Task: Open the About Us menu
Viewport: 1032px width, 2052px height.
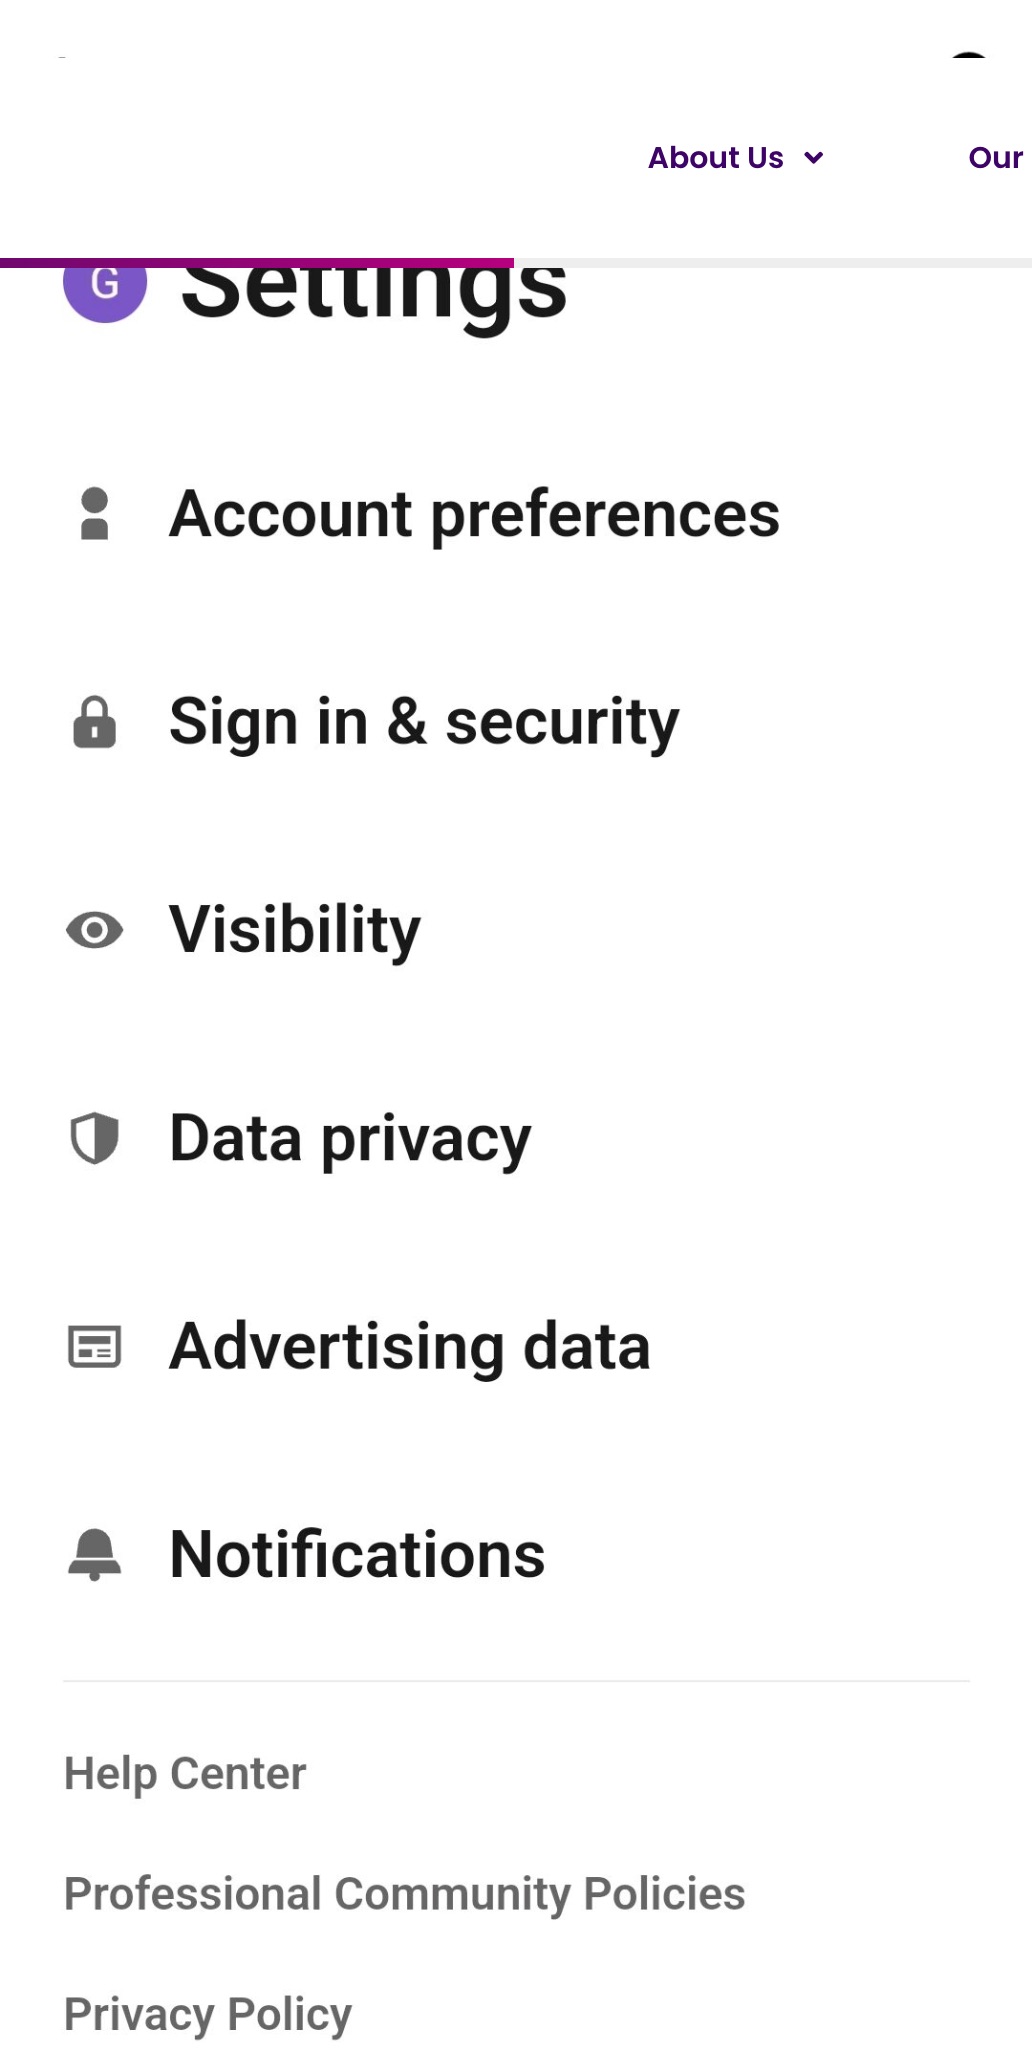Action: tap(716, 158)
